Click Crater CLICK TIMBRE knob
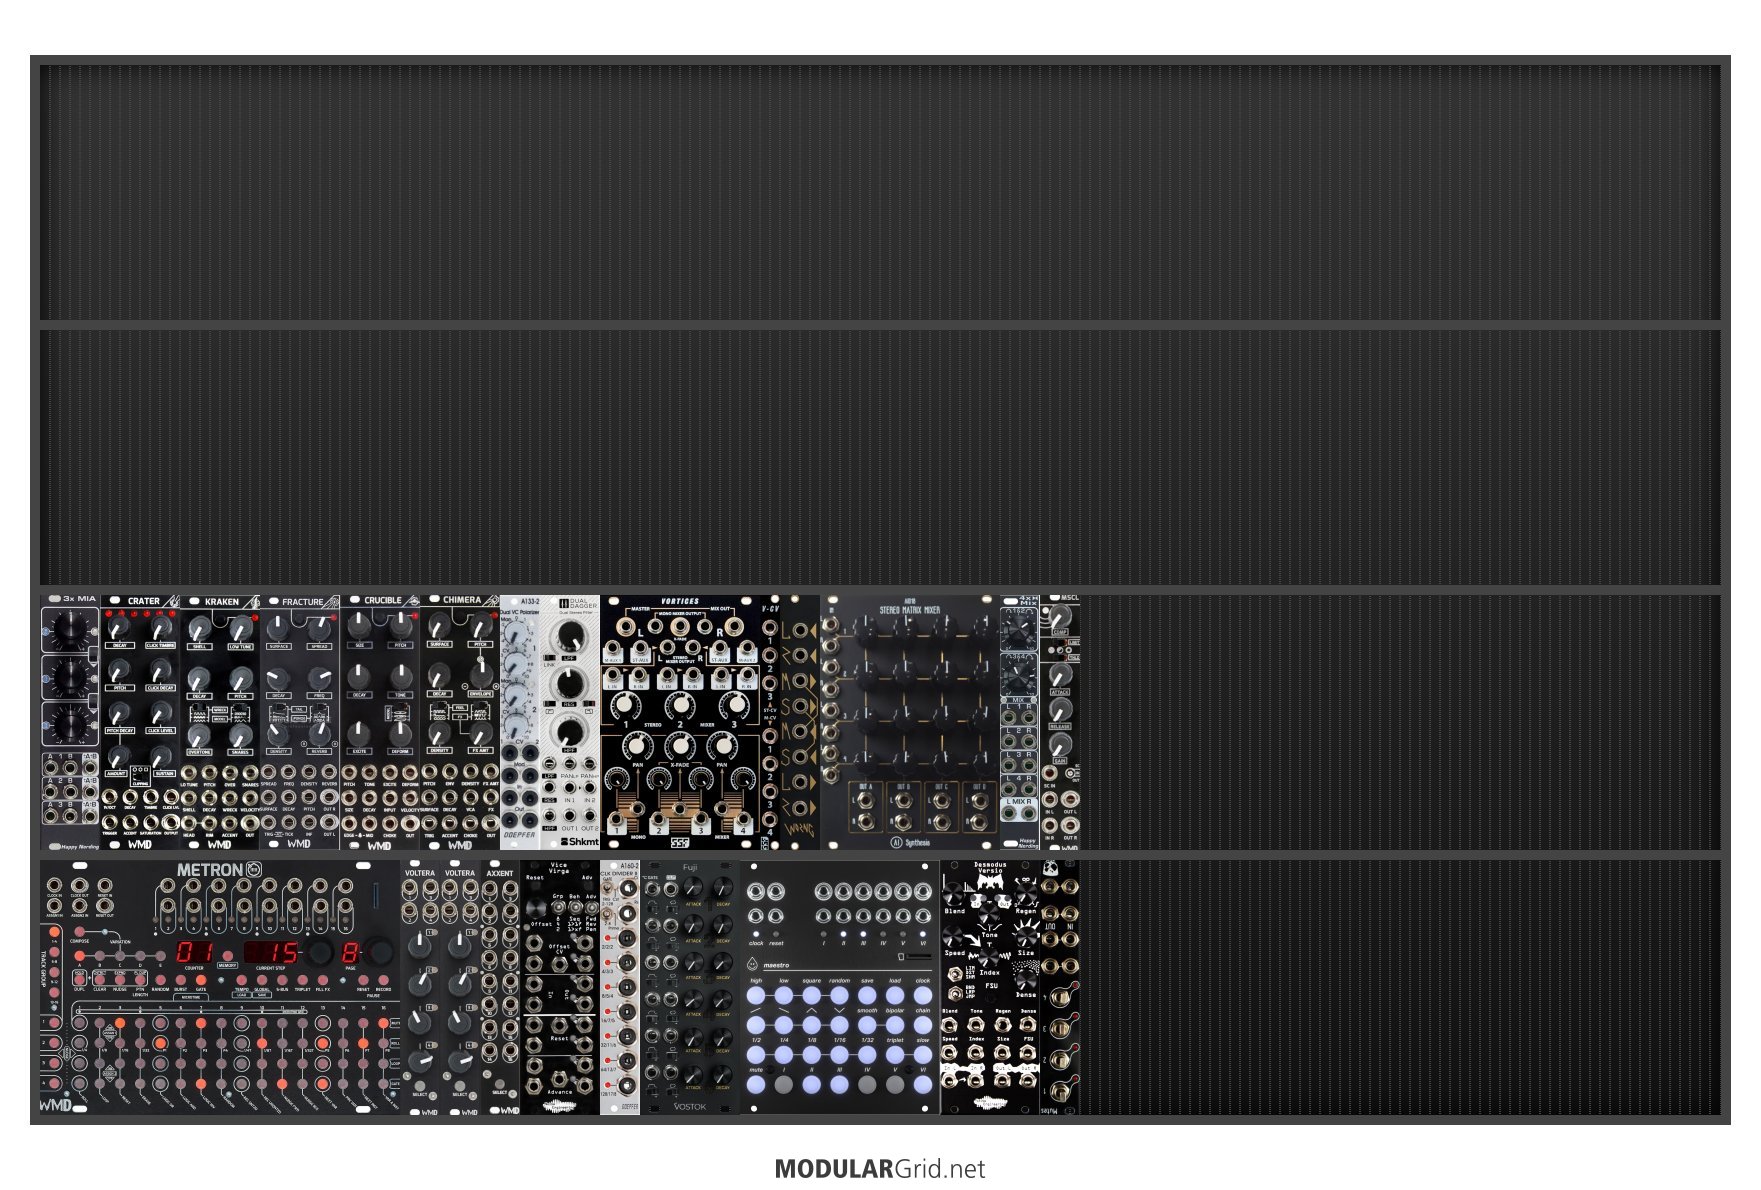Viewport: 1761px width, 1190px height. 161,627
